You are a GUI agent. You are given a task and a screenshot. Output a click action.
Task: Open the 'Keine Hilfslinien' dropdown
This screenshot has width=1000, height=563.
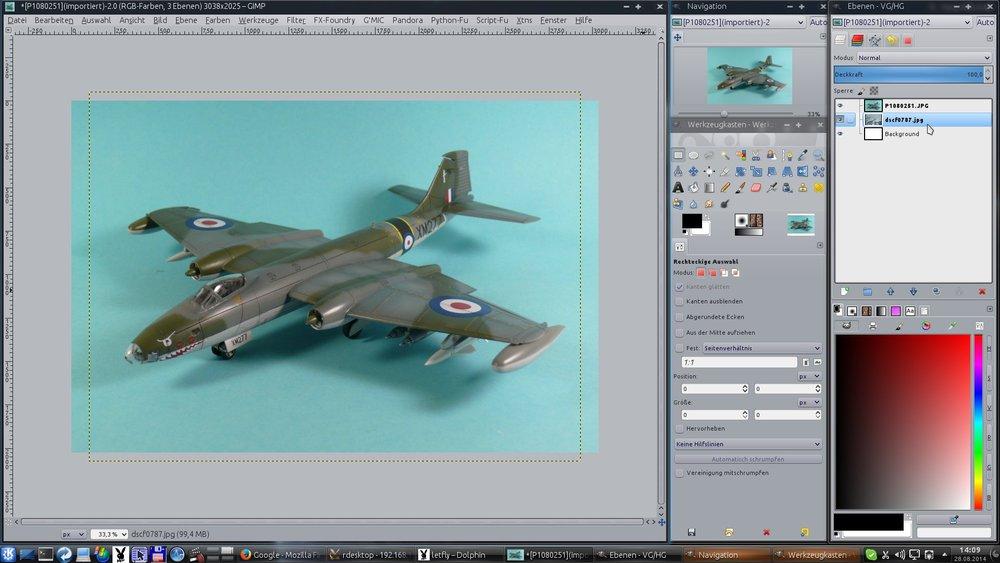point(747,444)
